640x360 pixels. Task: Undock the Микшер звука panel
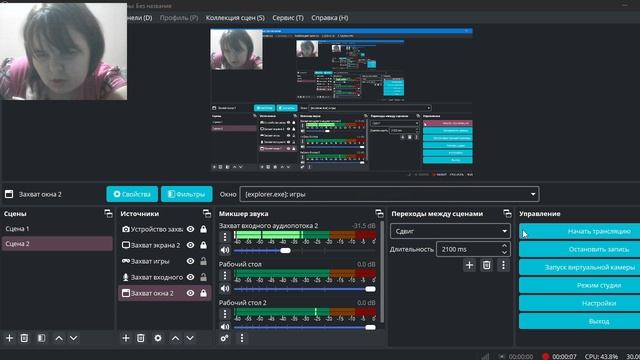click(x=379, y=213)
